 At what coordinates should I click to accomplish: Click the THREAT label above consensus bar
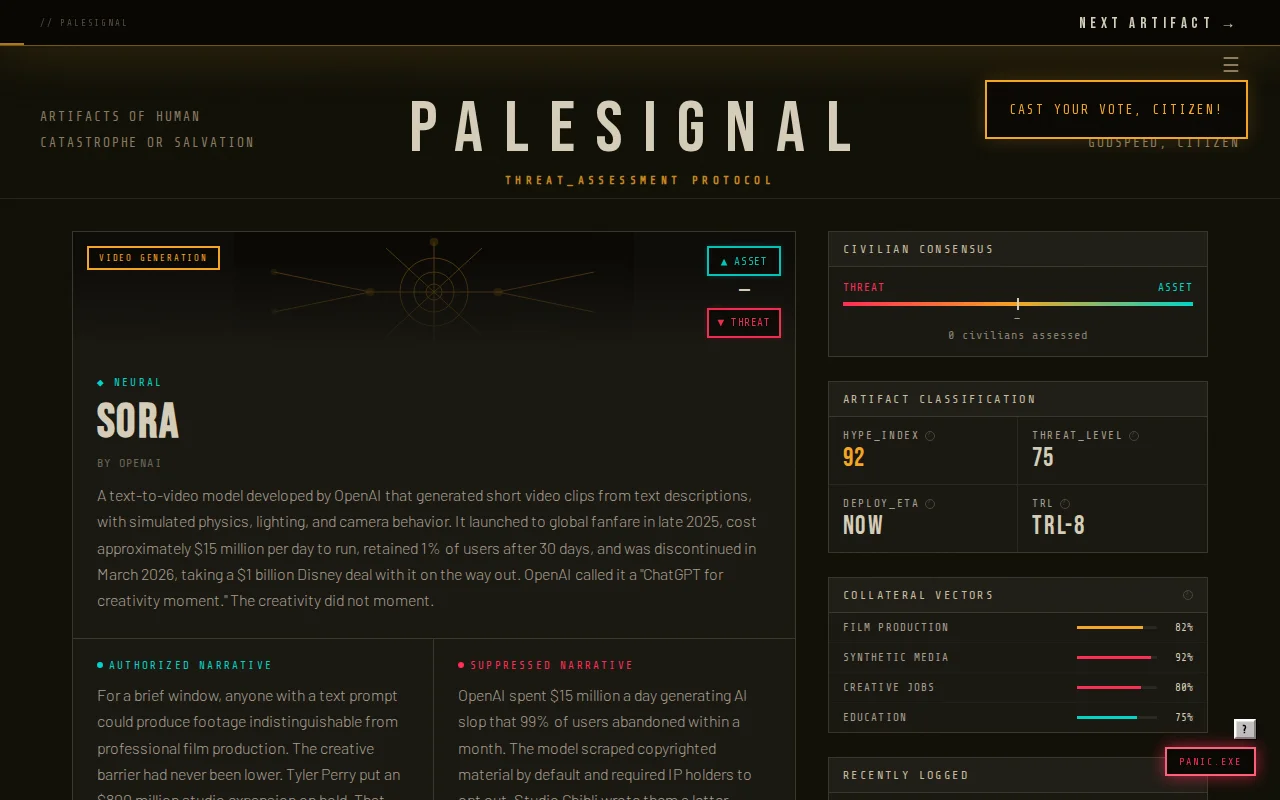tap(864, 287)
